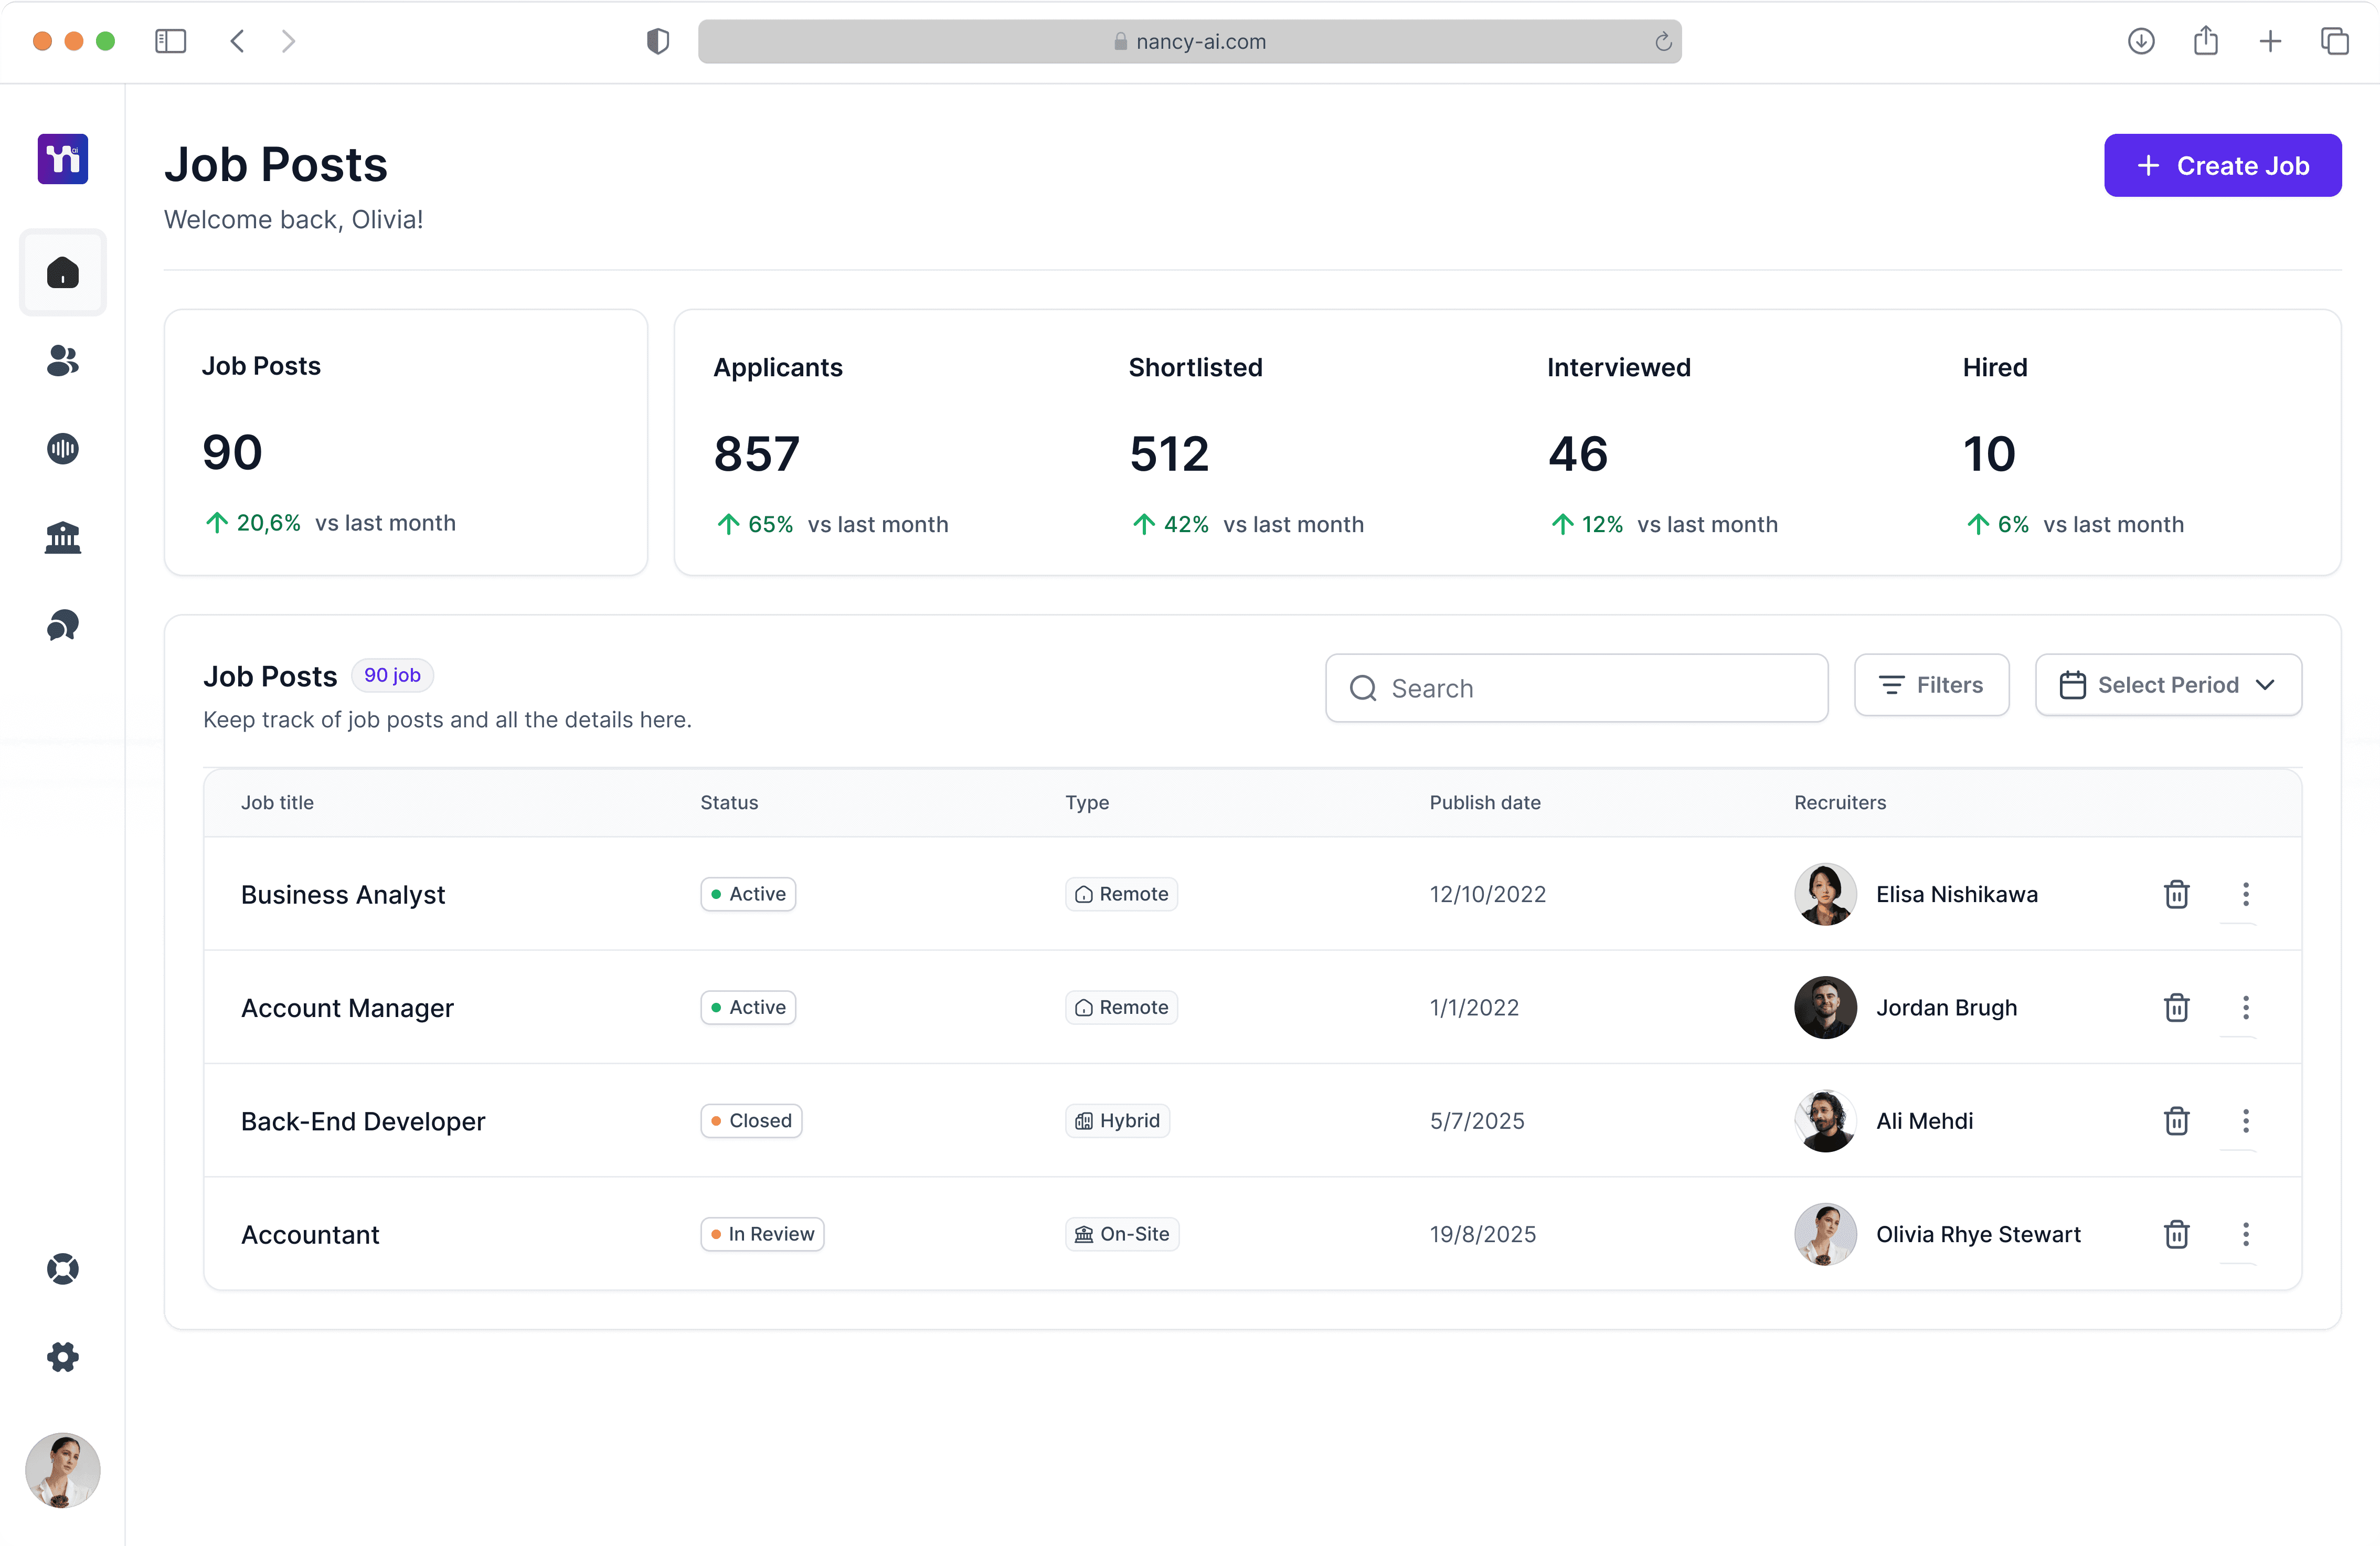The image size is (2380, 1546).
Task: Toggle the Active status badge on Account Manager
Action: 747,1007
